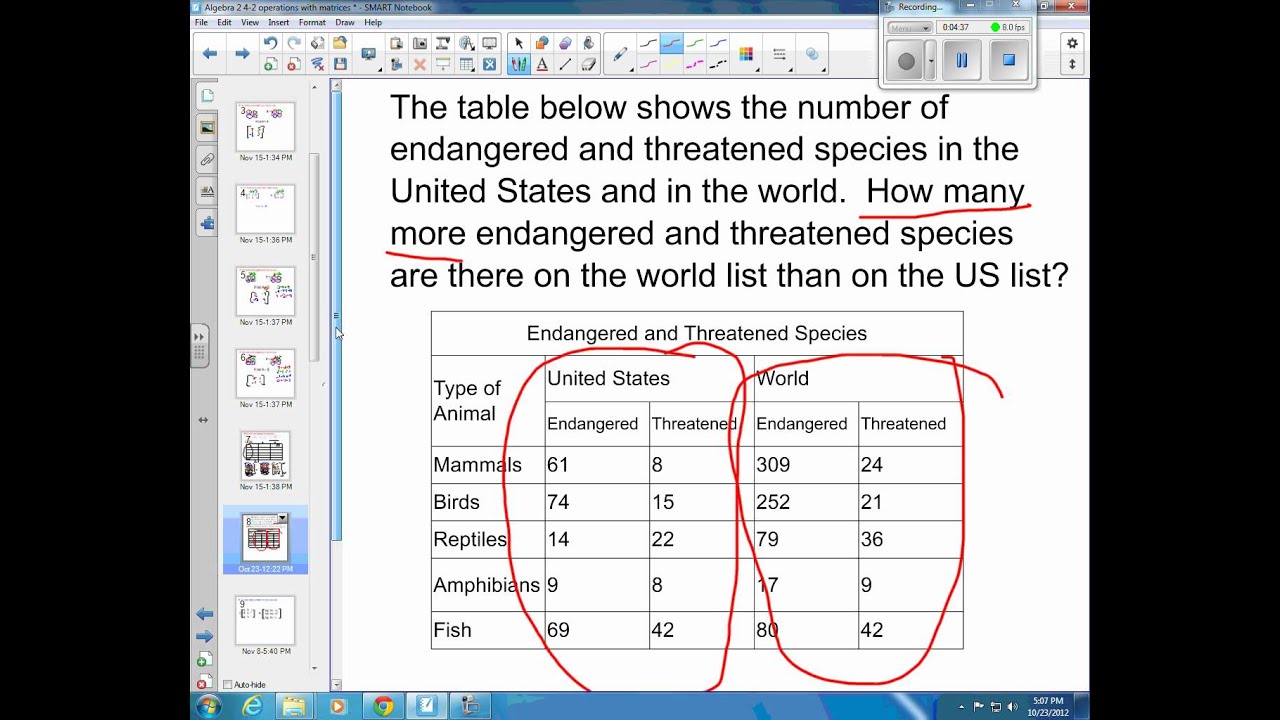1280x720 pixels.
Task: Redo the last undone action
Action: 294,43
